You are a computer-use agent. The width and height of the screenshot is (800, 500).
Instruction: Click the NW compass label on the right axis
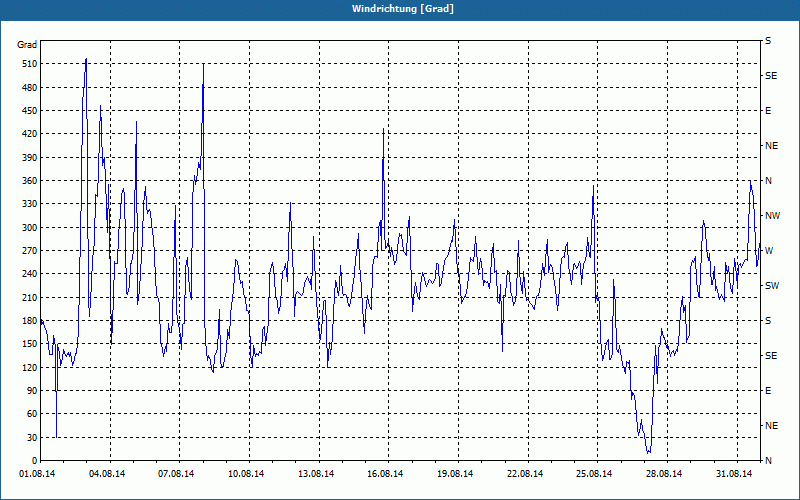click(x=773, y=216)
